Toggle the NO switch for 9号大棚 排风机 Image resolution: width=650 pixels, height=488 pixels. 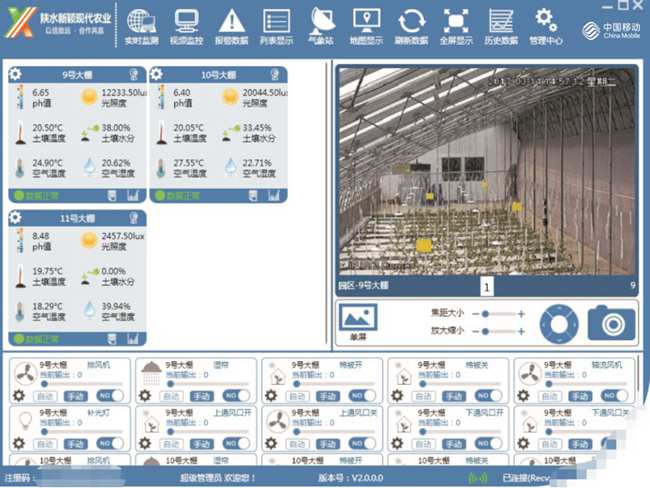point(110,396)
